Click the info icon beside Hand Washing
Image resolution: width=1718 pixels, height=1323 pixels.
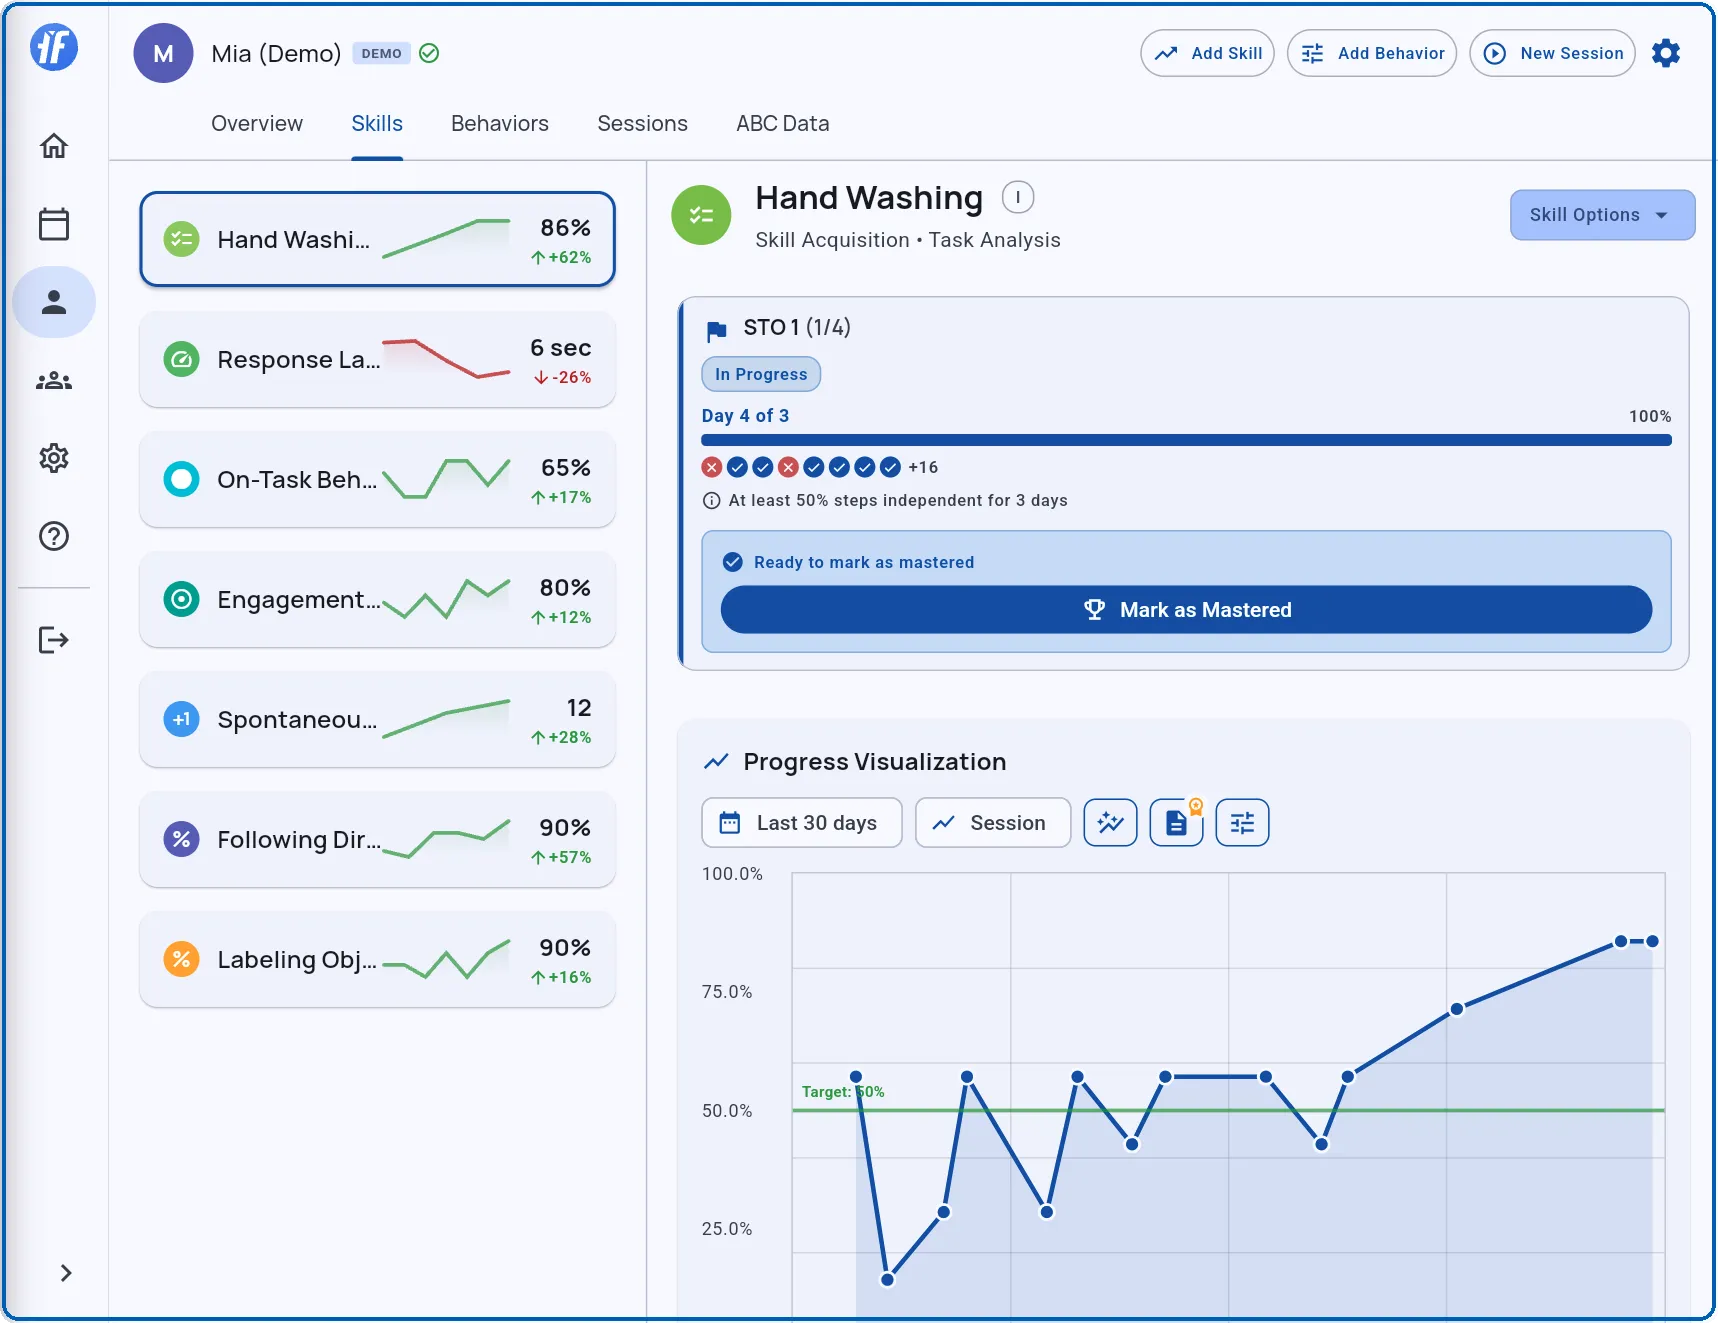point(1018,197)
